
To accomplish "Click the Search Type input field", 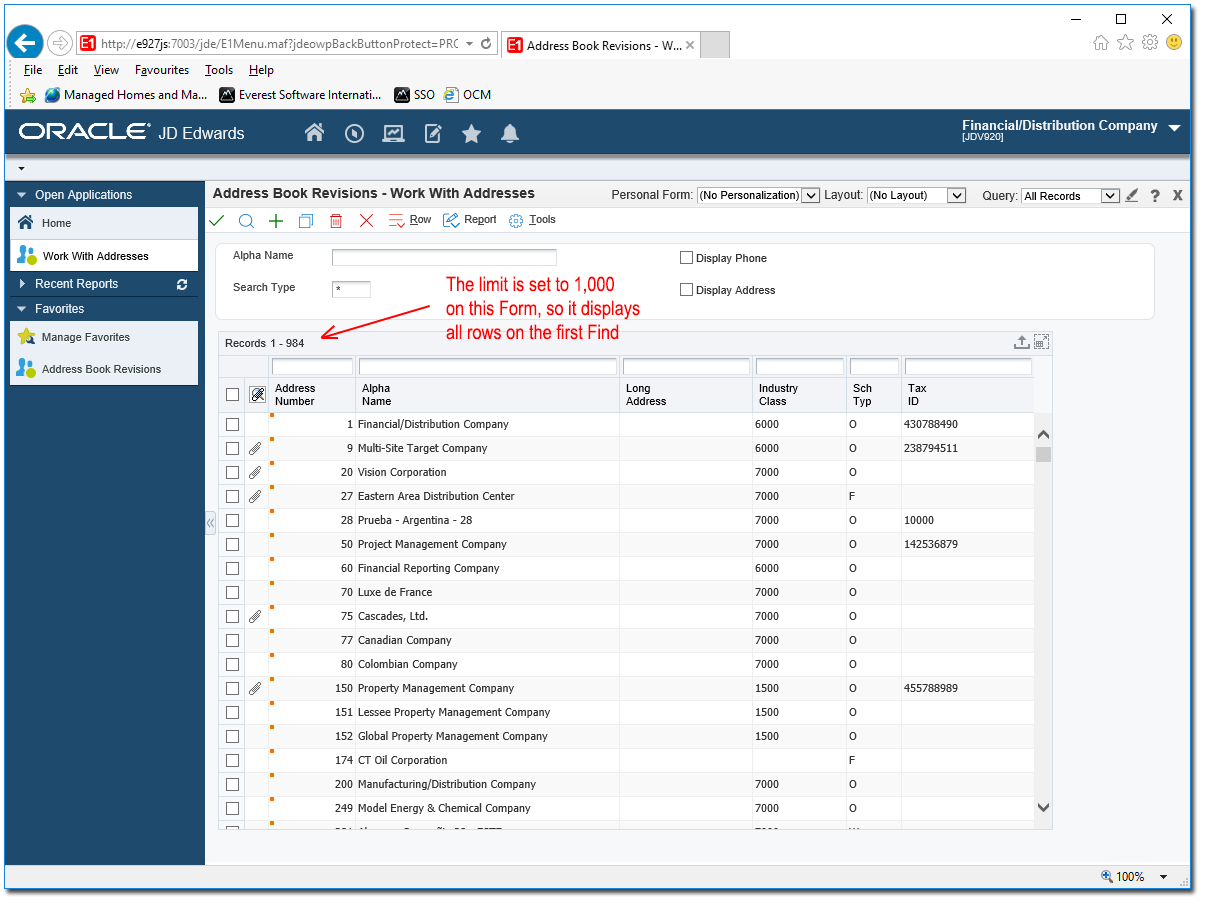I will [x=351, y=289].
